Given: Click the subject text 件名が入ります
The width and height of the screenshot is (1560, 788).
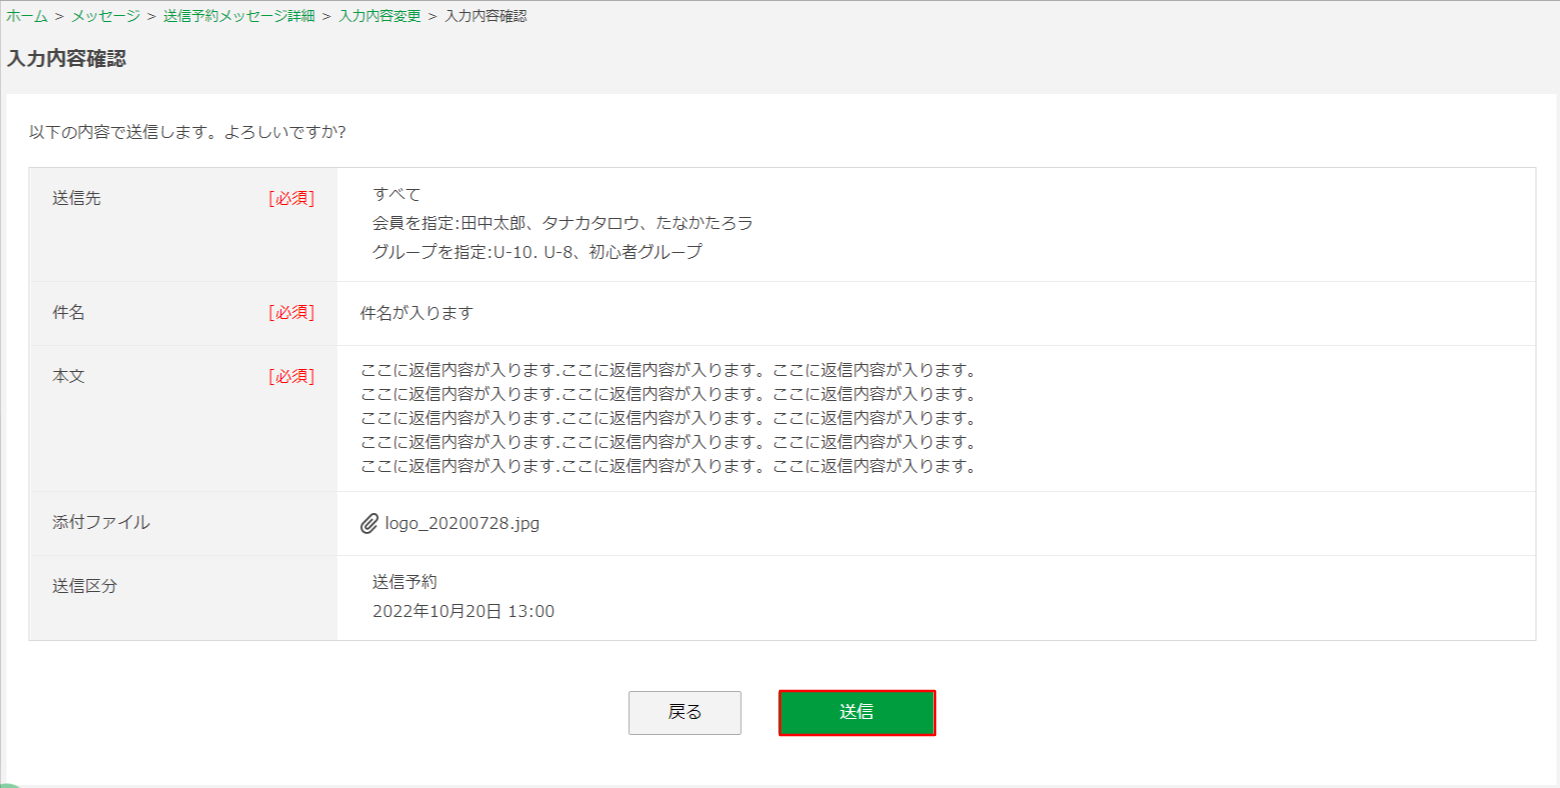Looking at the screenshot, I should 416,313.
